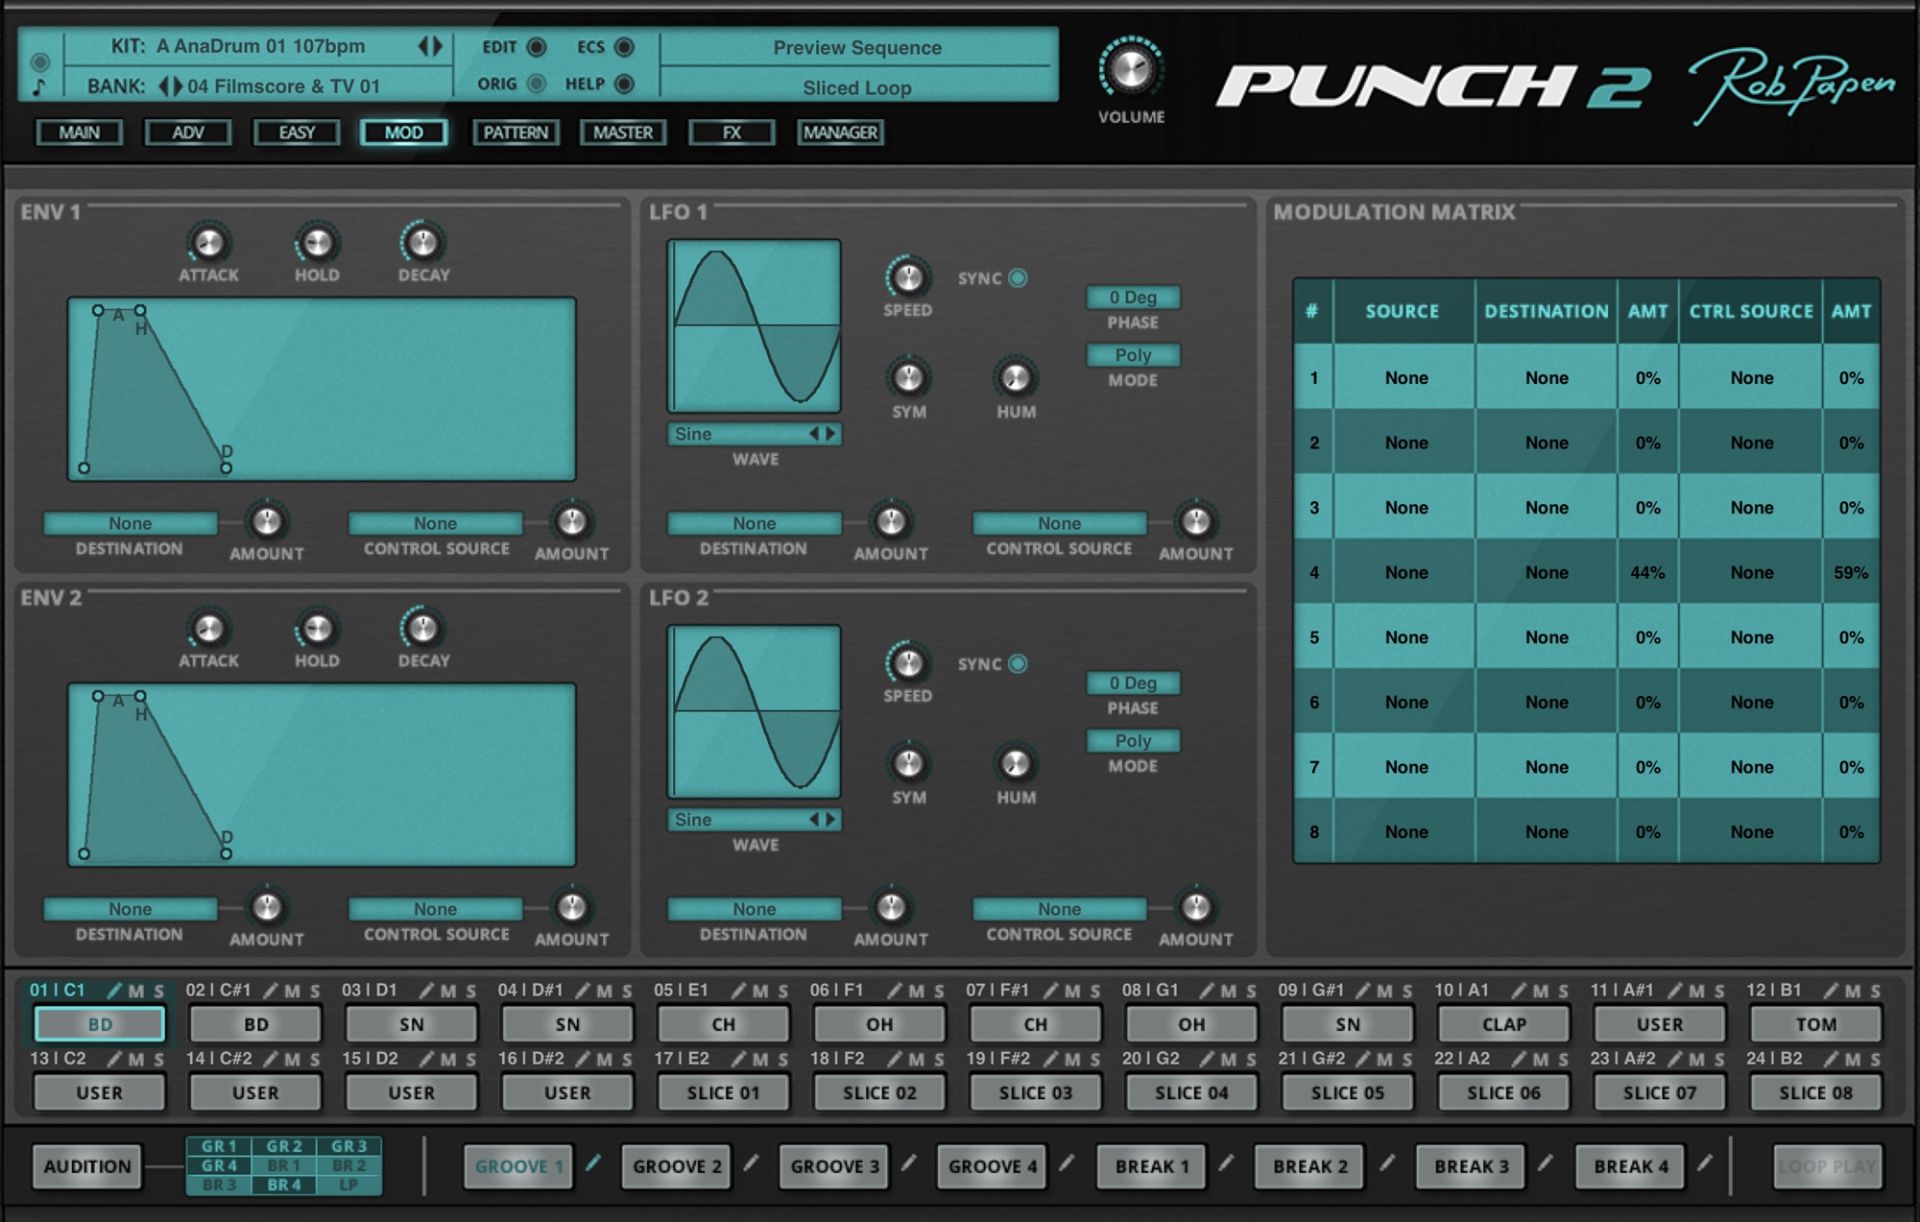Open the FX tab
Viewport: 1920px width, 1222px height.
pyautogui.click(x=732, y=132)
